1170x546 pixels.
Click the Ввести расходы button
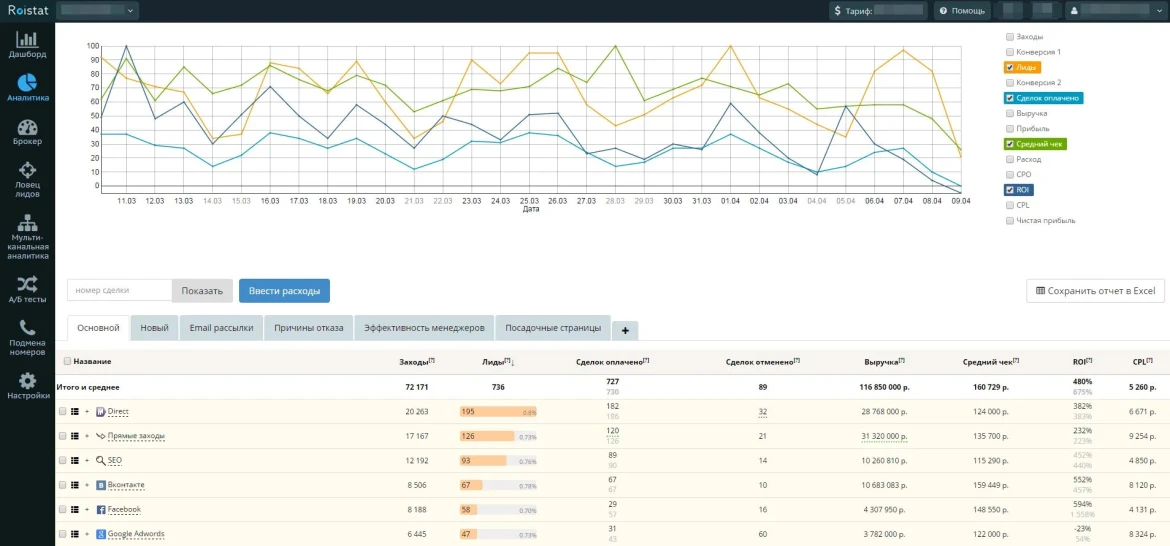284,291
